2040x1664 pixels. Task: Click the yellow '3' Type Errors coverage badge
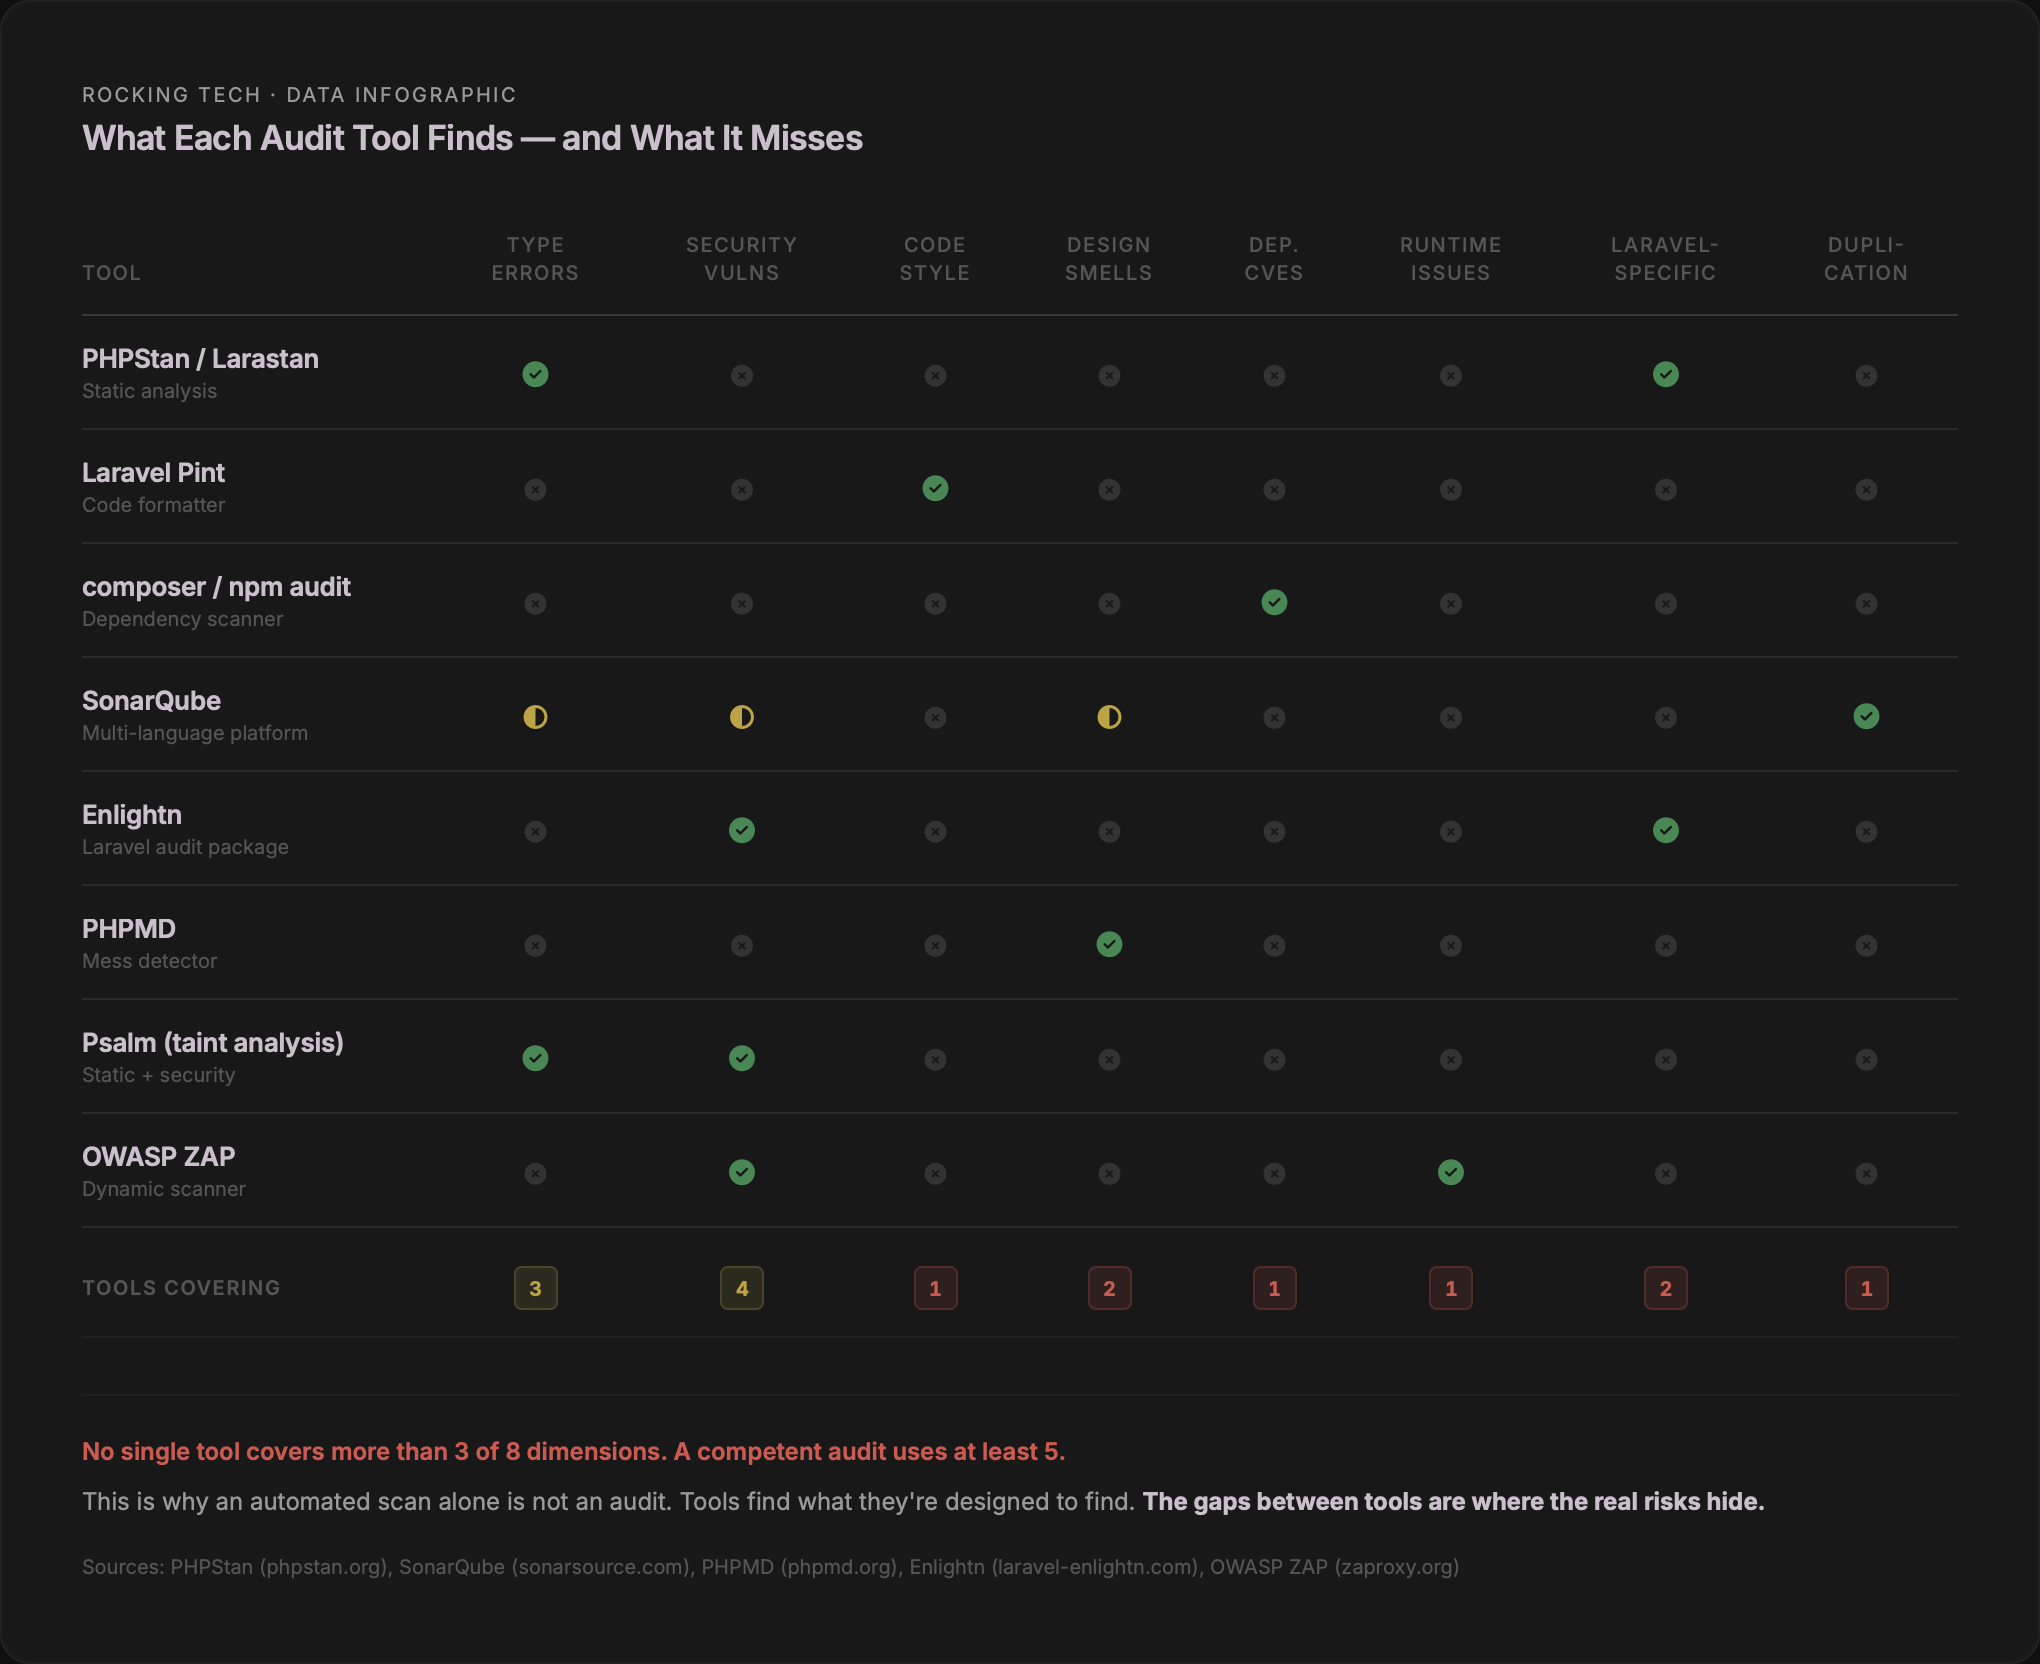pos(535,1288)
